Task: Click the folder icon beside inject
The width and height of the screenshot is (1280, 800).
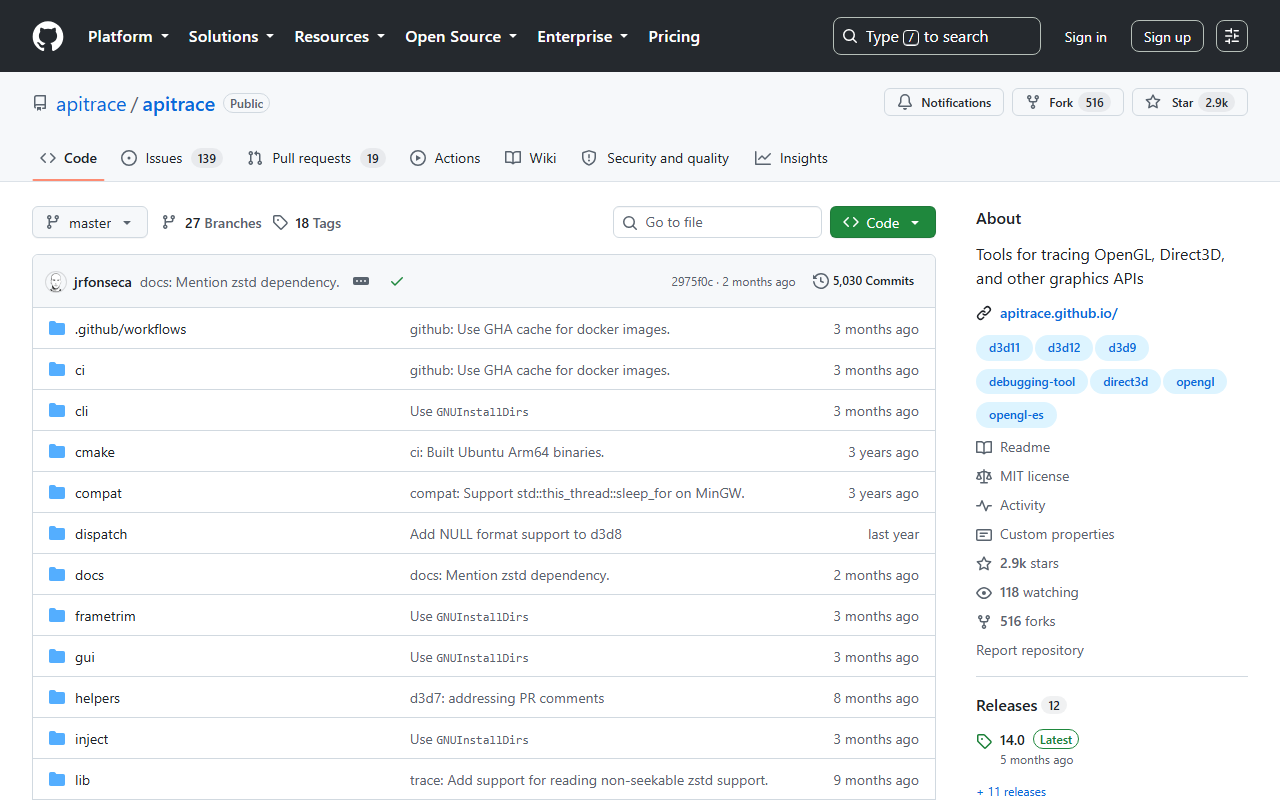Action: pos(57,739)
